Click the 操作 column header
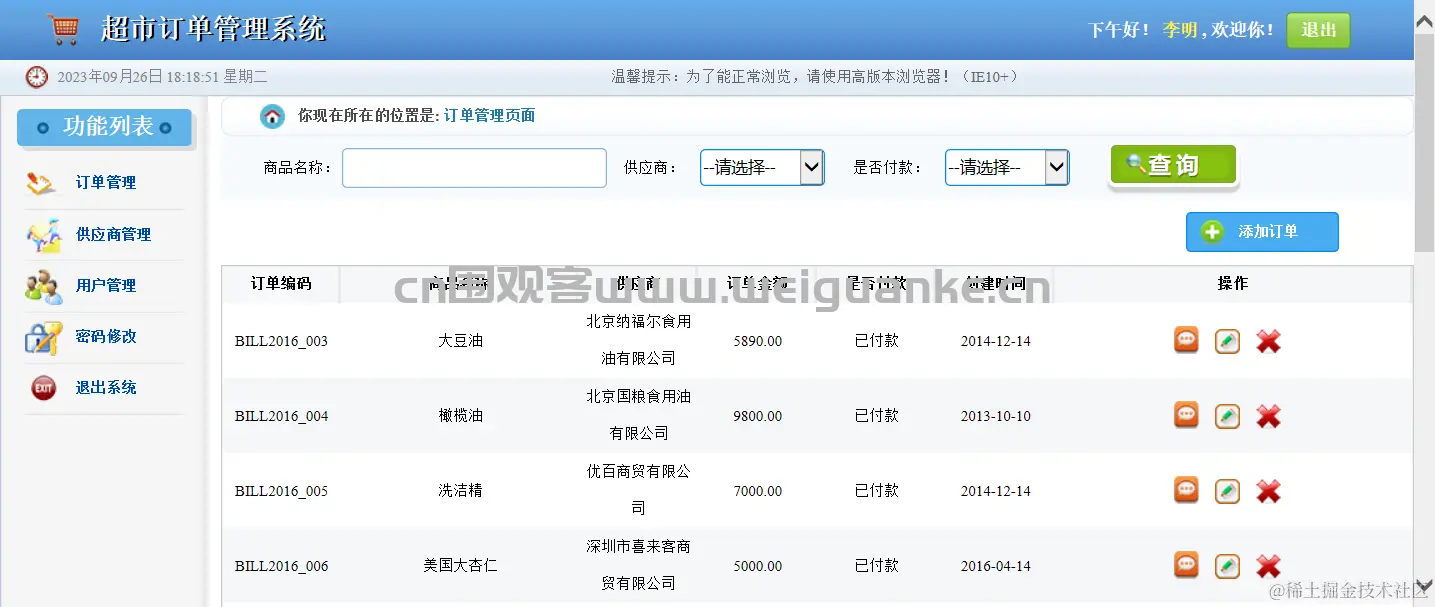The width and height of the screenshot is (1435, 607). (x=1233, y=284)
